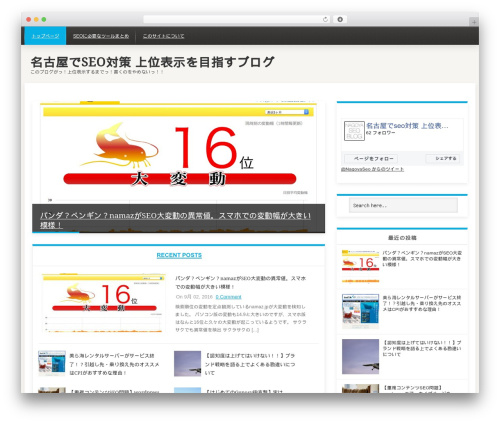Open the browser download indicator icon

pos(340,19)
